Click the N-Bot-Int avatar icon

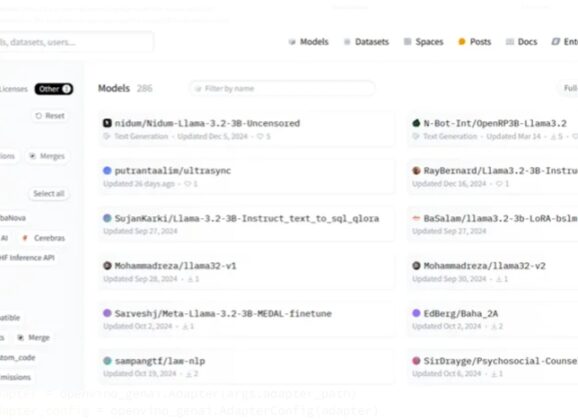coord(416,123)
